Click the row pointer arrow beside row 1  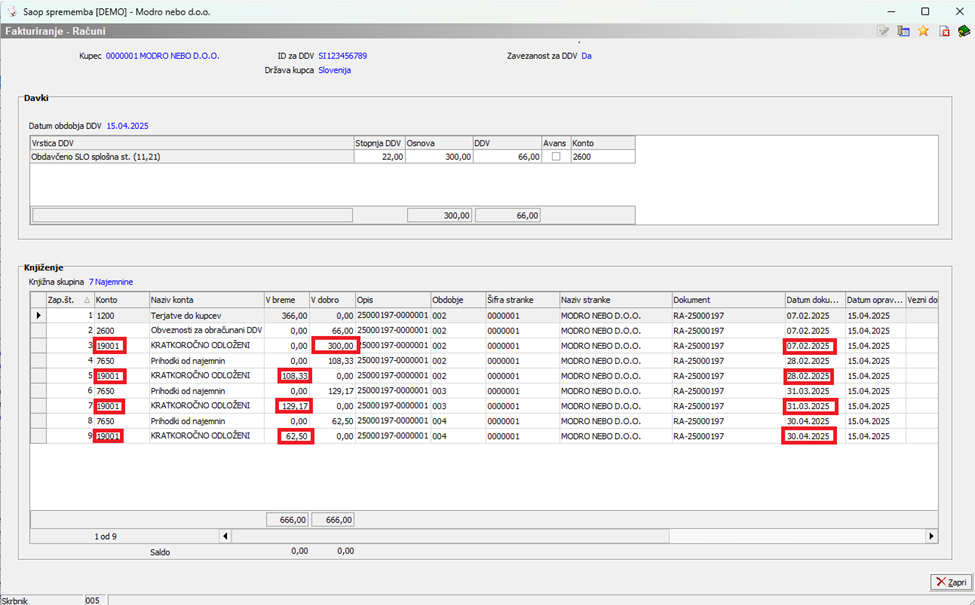point(39,315)
